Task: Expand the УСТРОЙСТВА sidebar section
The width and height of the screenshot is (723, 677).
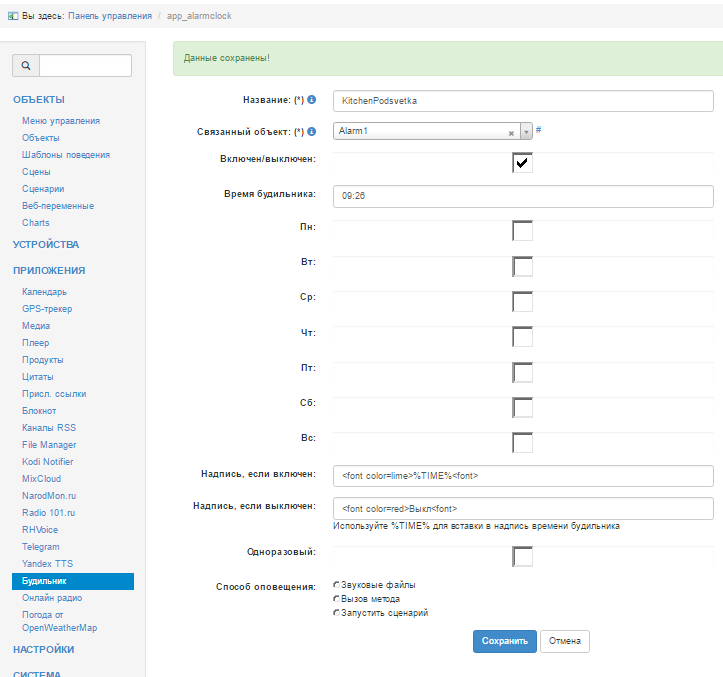Action: 46,245
